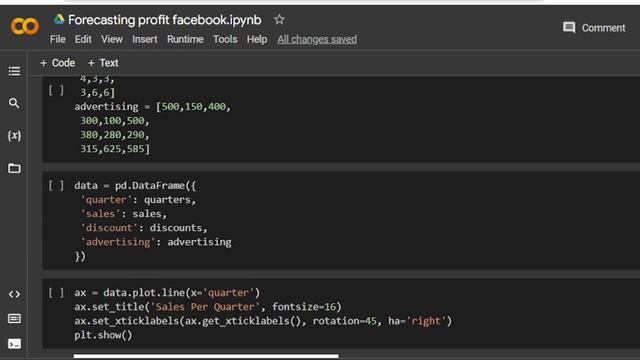Open the terminal icon
640x360 pixels.
point(14,344)
